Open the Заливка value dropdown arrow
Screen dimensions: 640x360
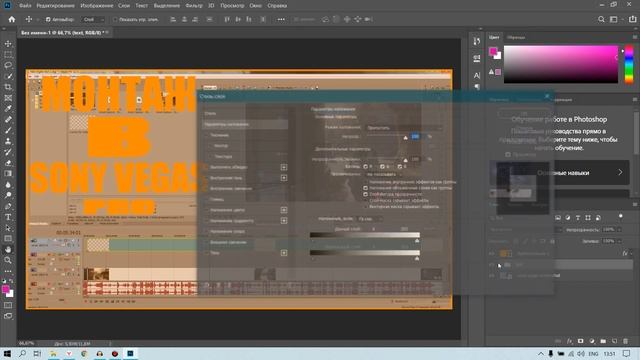click(620, 241)
